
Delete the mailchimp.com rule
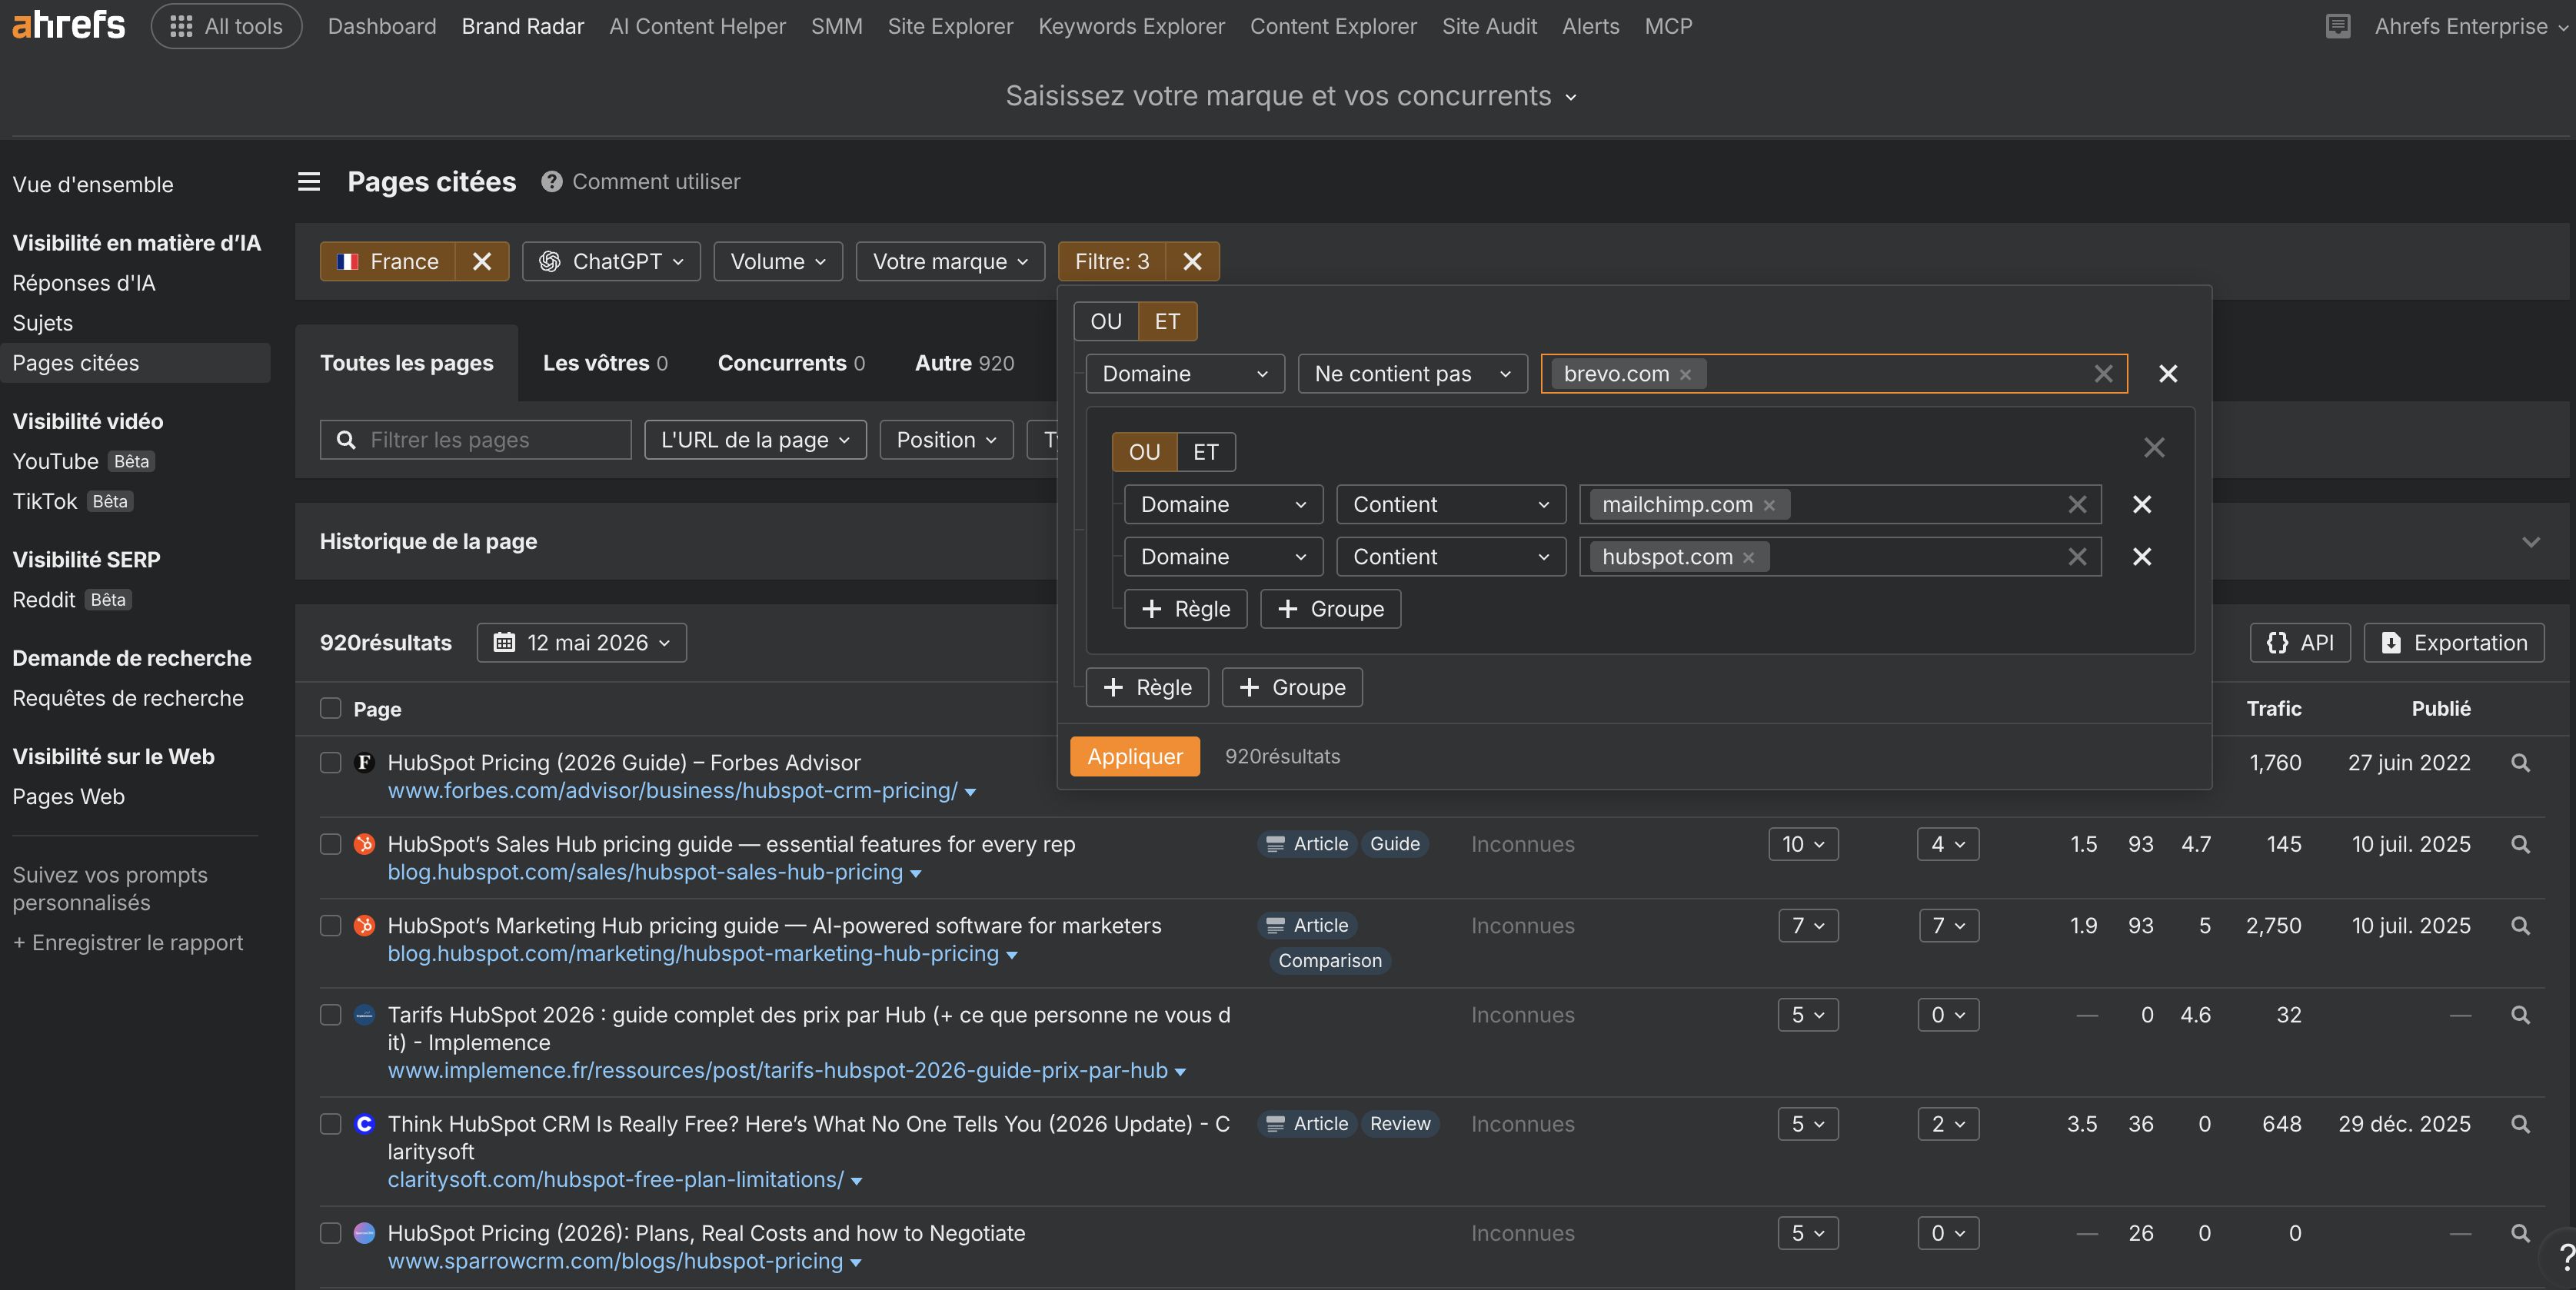[2141, 504]
